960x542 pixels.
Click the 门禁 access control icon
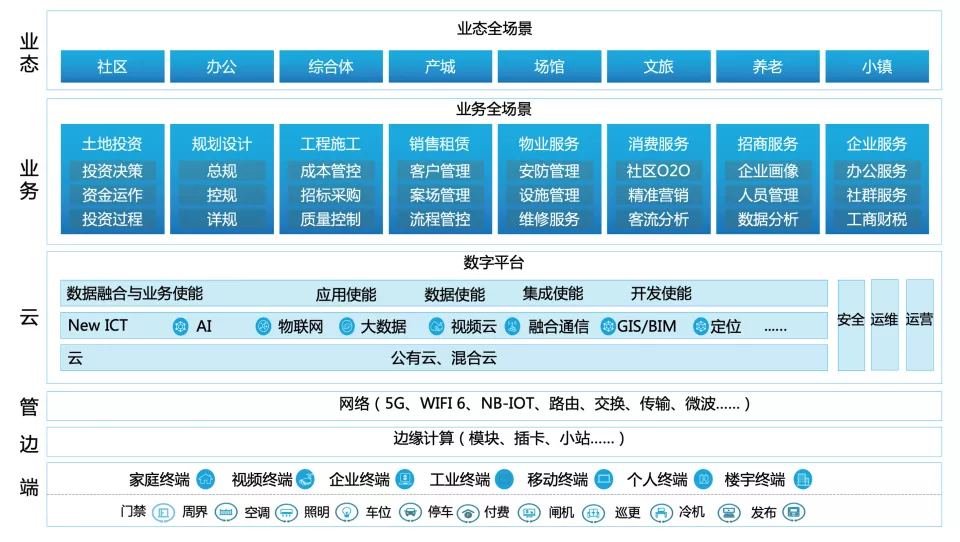[x=162, y=512]
